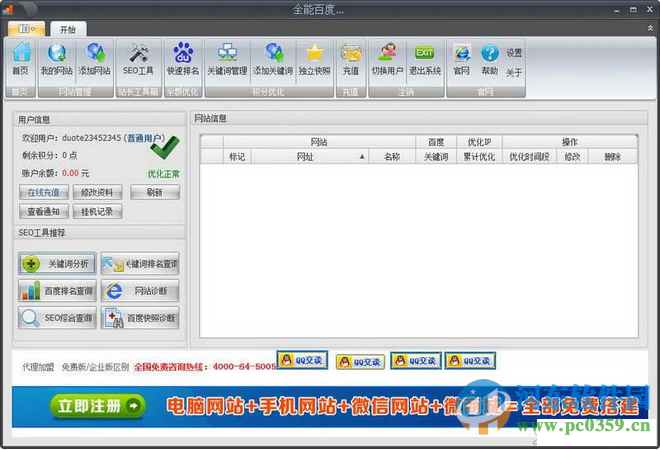The image size is (660, 450).
Task: Click the third QQ交谈 chat button
Action: pyautogui.click(x=416, y=361)
